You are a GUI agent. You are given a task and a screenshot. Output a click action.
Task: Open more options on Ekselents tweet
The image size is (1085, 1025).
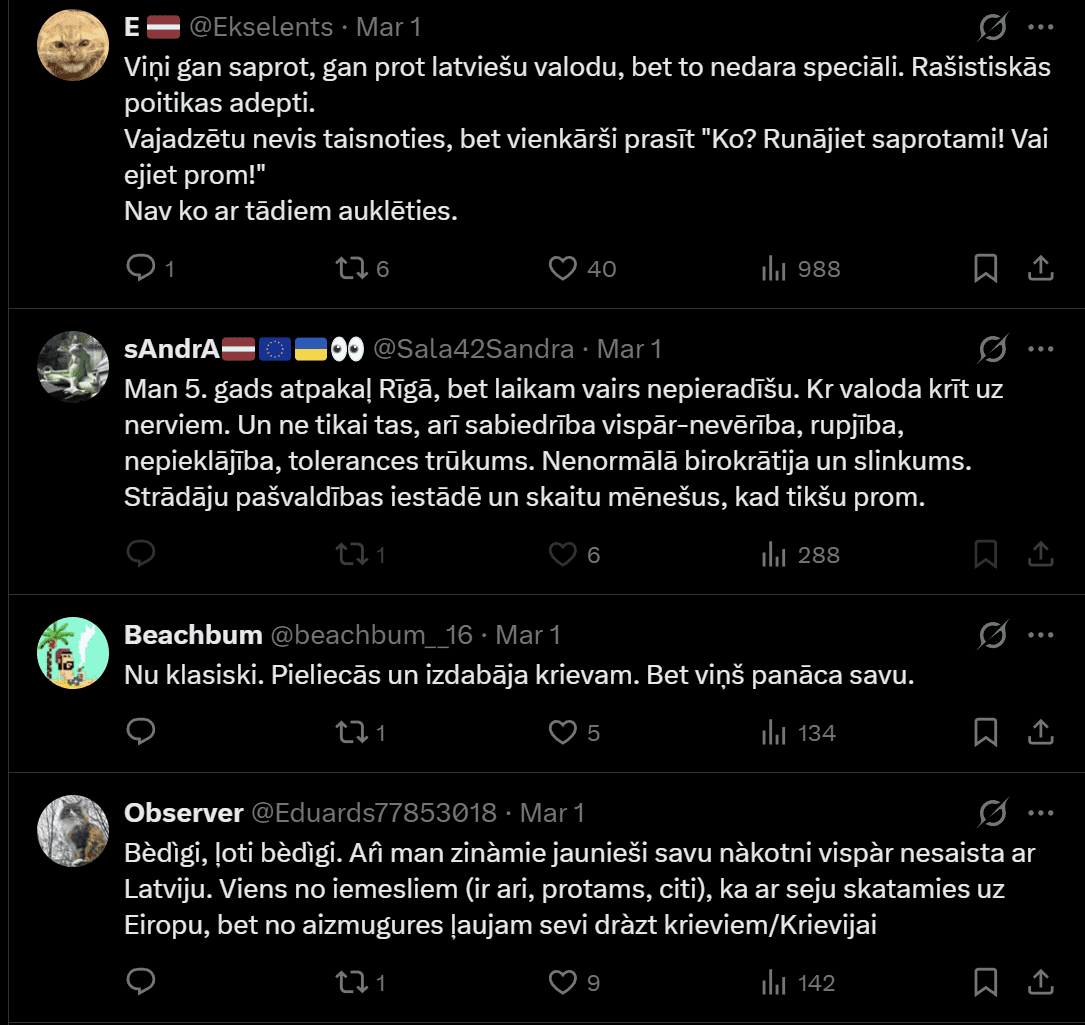click(x=1041, y=27)
